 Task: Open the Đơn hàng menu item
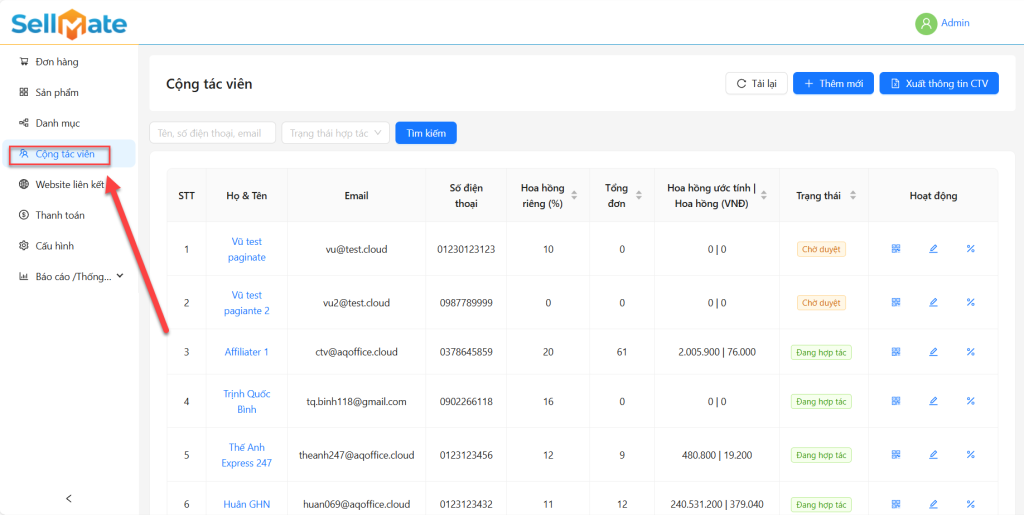(x=56, y=62)
